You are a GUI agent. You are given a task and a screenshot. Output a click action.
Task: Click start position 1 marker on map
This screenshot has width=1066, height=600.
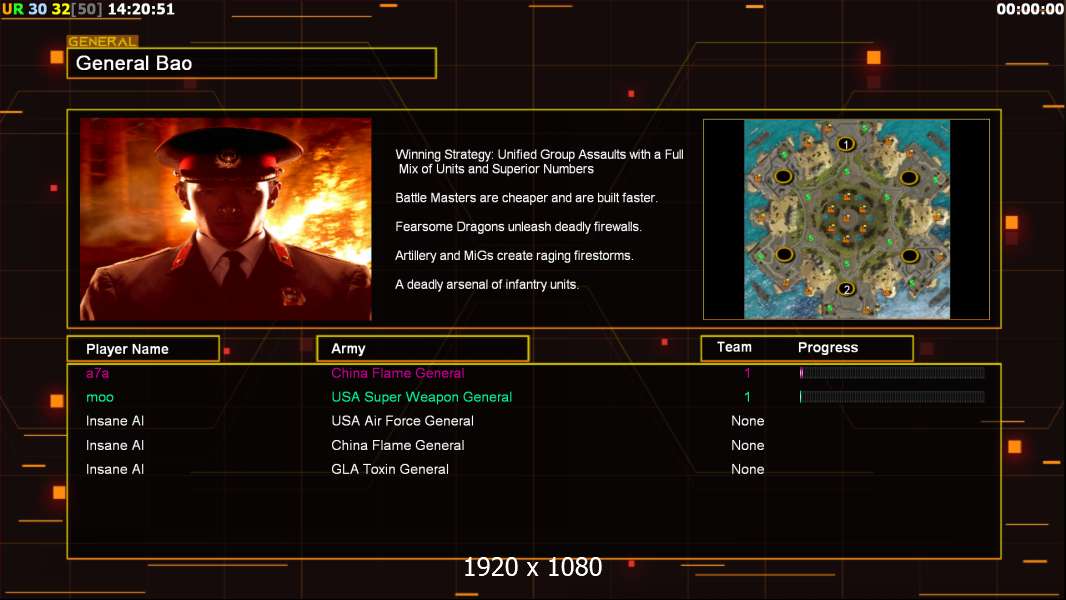coord(846,144)
